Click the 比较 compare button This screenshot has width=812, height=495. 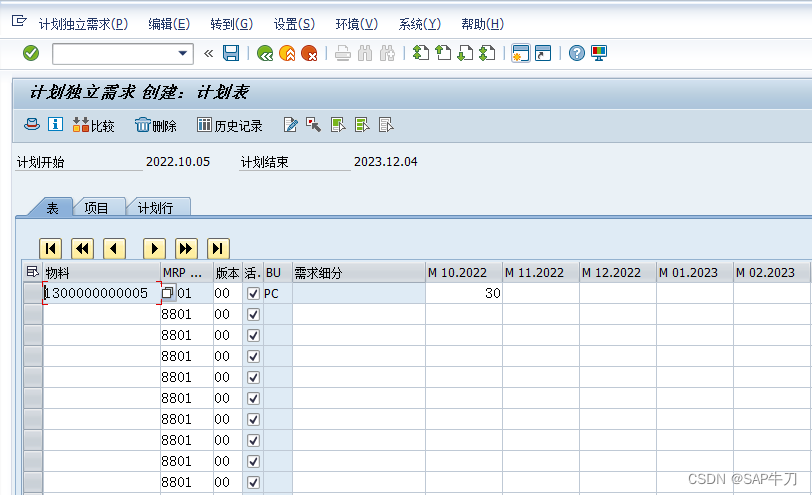coord(93,125)
